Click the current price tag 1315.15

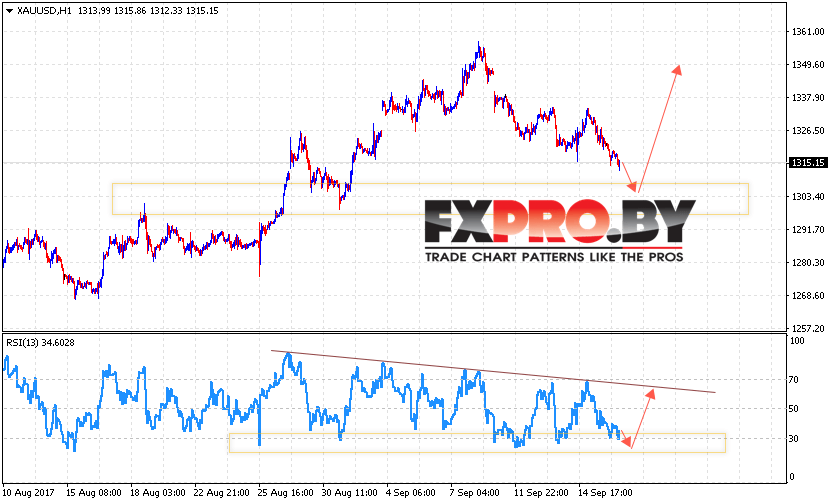807,163
